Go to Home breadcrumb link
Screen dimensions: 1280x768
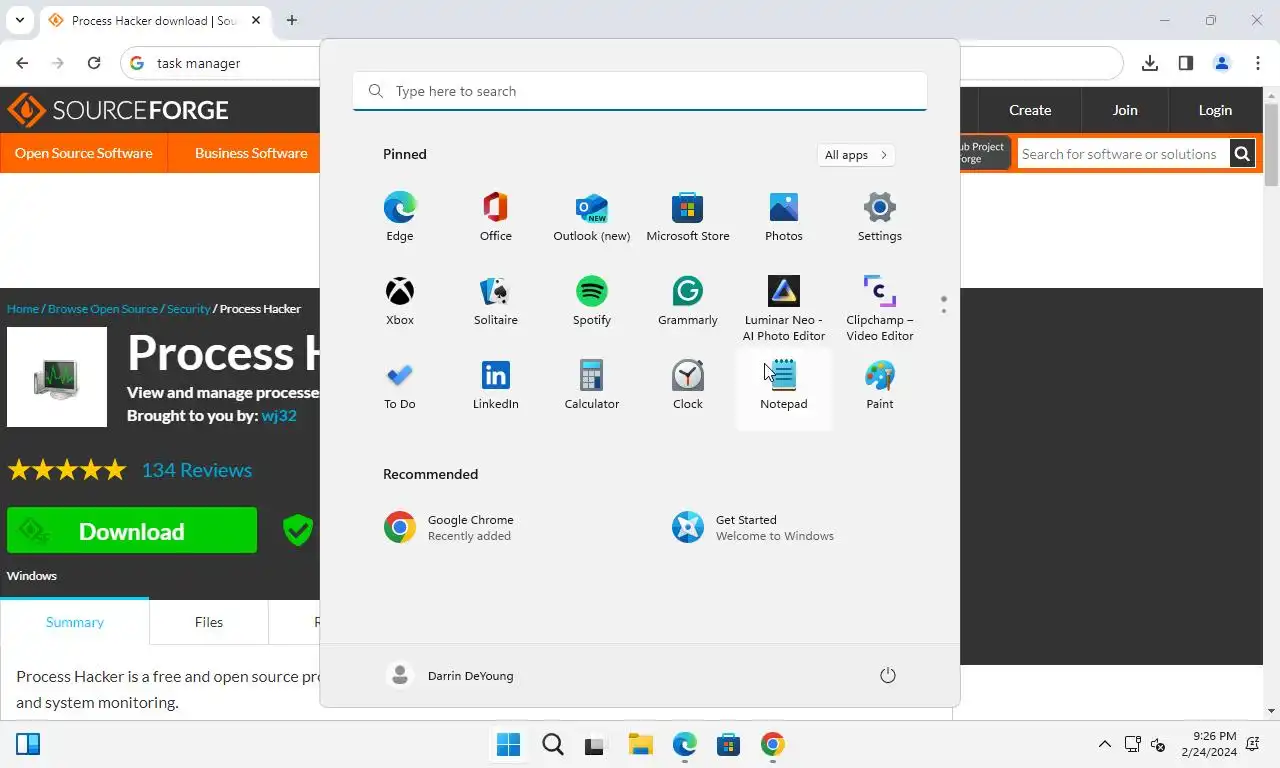(x=23, y=309)
